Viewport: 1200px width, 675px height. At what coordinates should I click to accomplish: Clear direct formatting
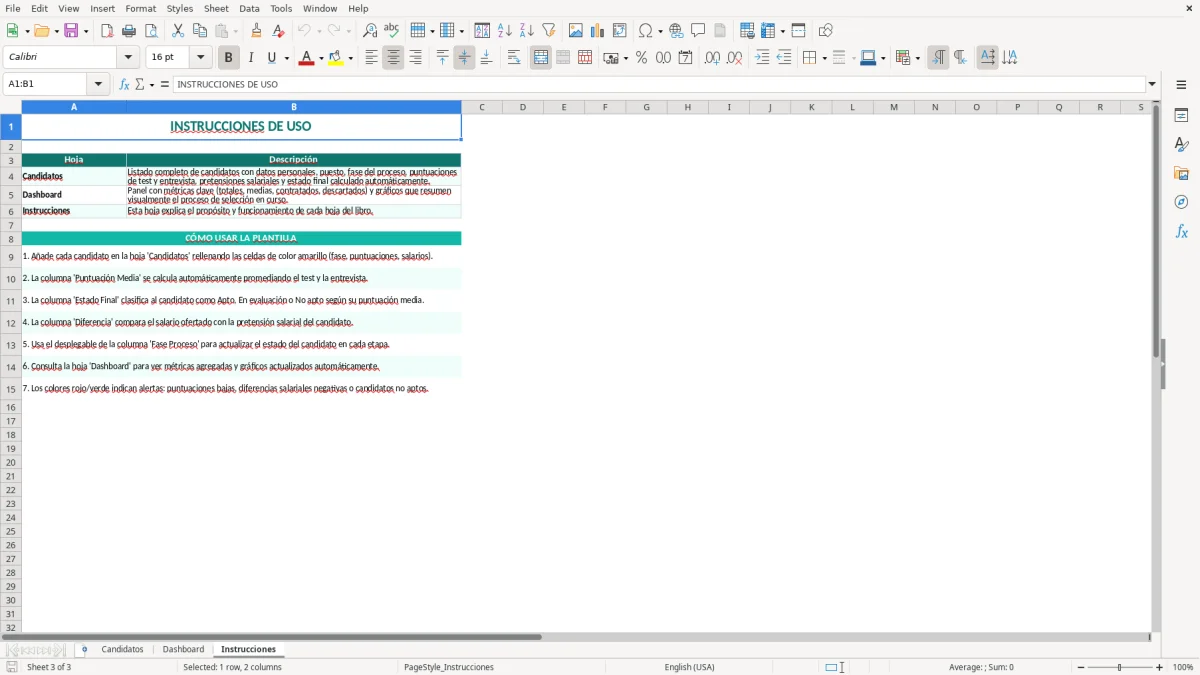coord(279,31)
